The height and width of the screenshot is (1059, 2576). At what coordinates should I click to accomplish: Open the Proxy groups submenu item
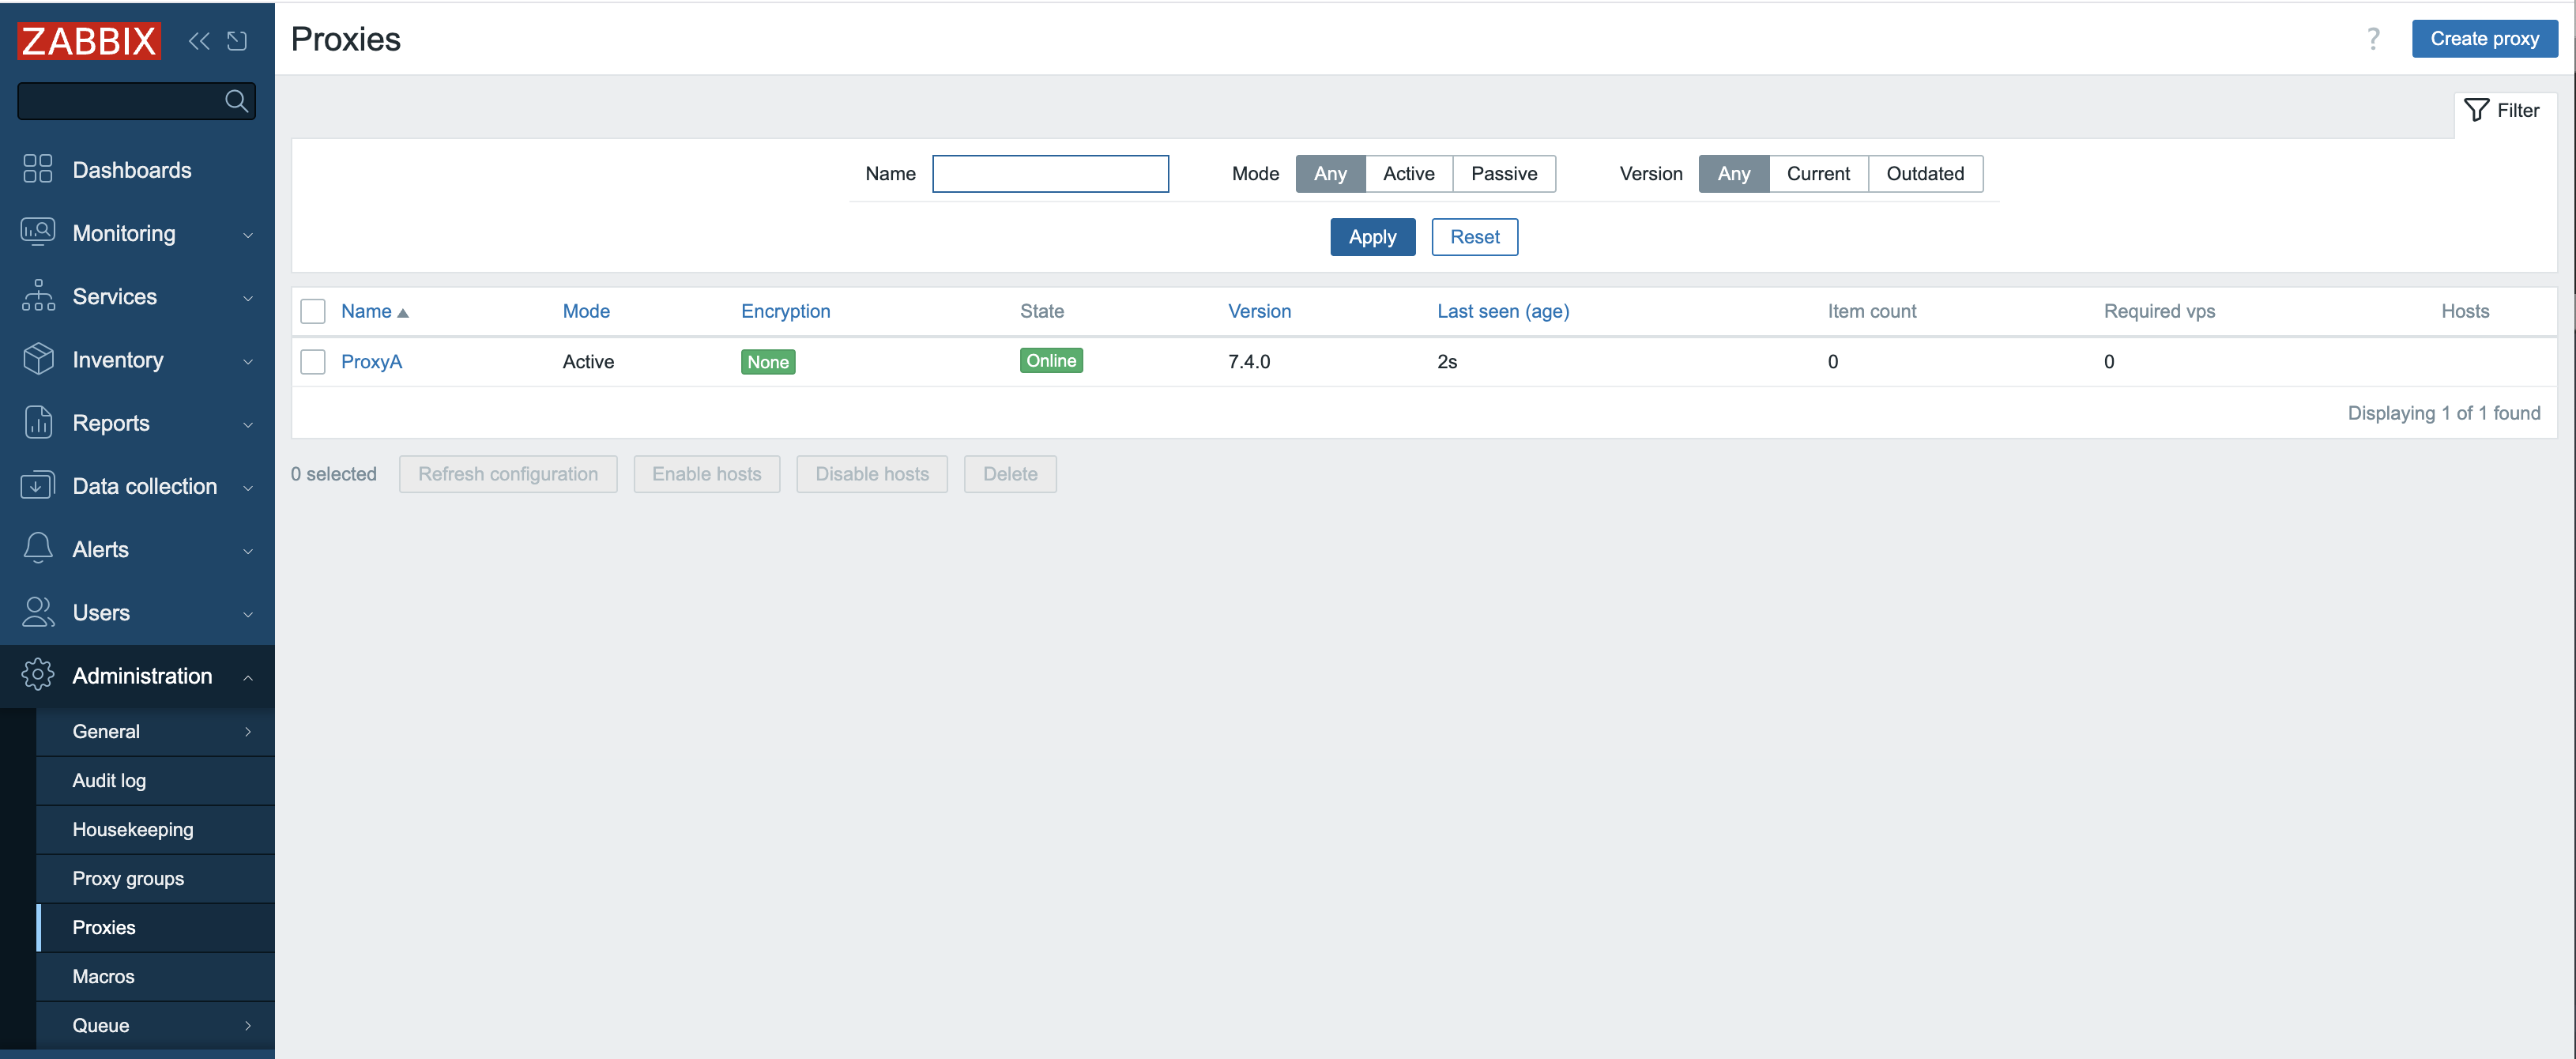pos(128,878)
